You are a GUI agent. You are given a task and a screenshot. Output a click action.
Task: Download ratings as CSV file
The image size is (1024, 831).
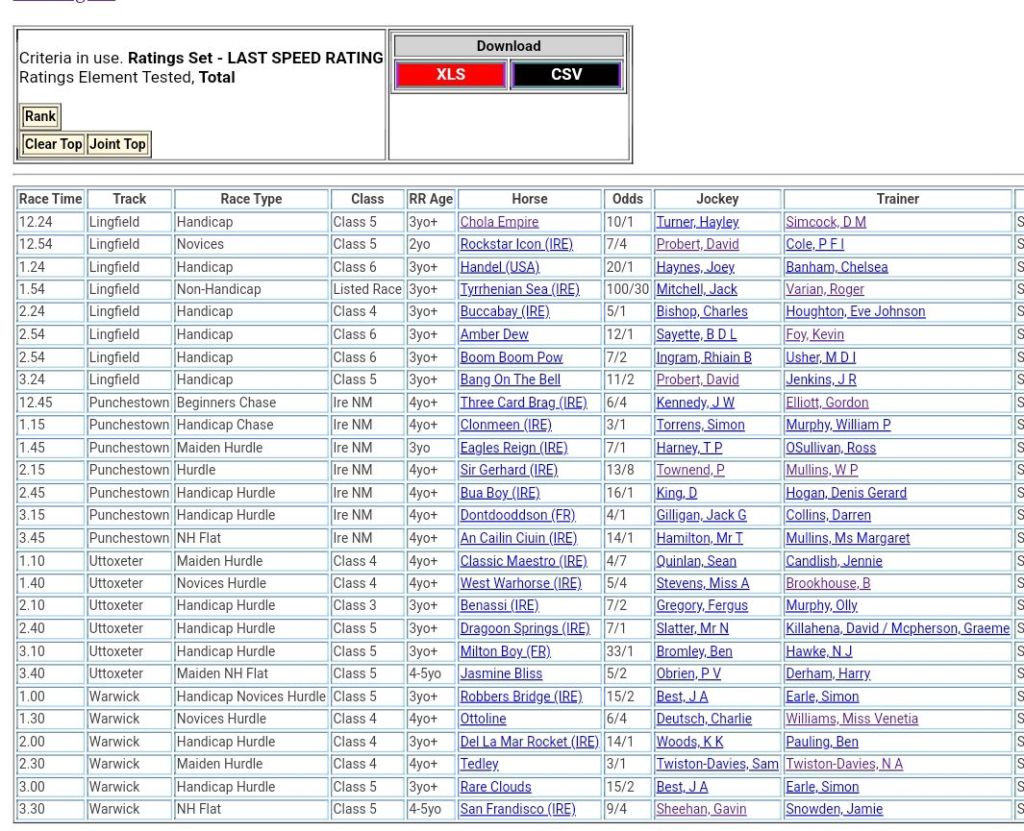click(x=566, y=75)
